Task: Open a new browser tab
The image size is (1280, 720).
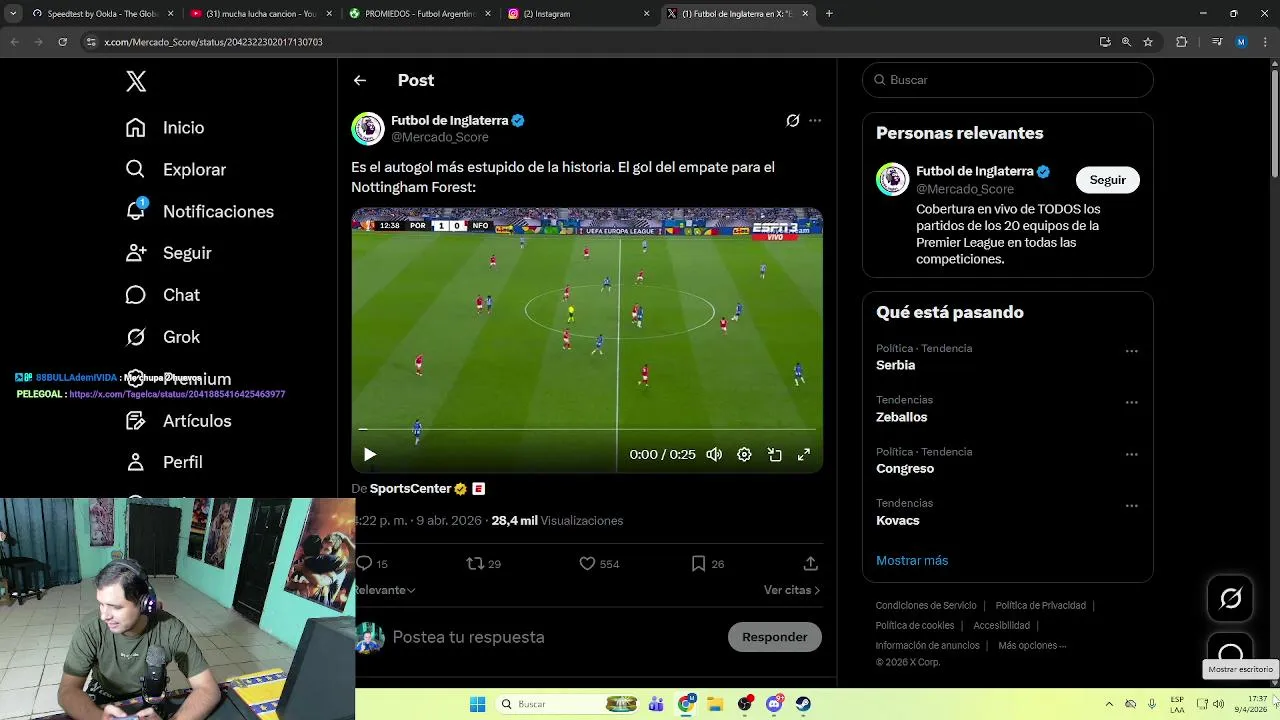Action: pyautogui.click(x=829, y=14)
